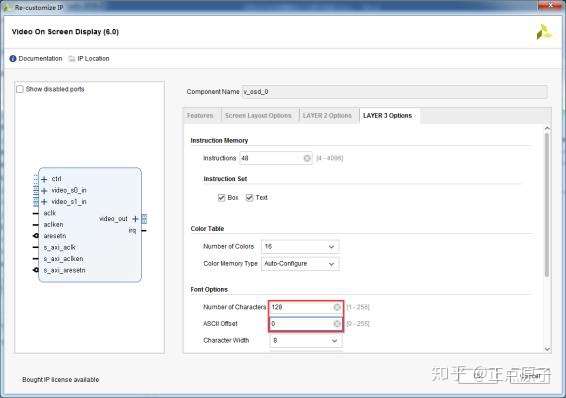The image size is (566, 398).
Task: Click the Bought IP license available text
Action: coord(61,380)
